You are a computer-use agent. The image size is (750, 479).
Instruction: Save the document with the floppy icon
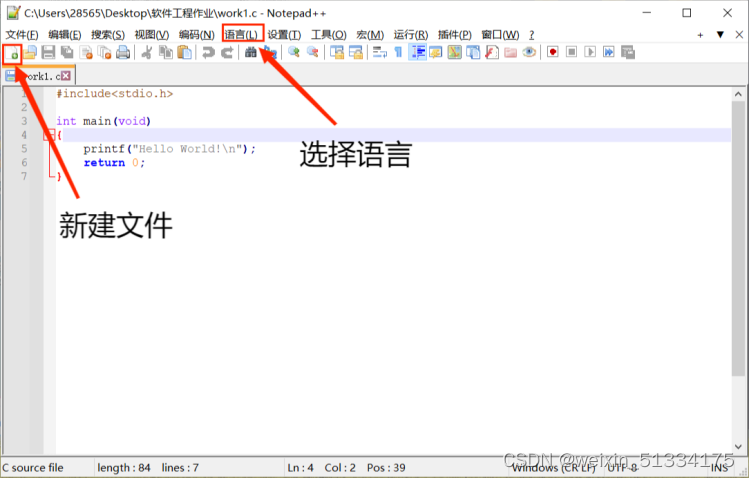48,52
